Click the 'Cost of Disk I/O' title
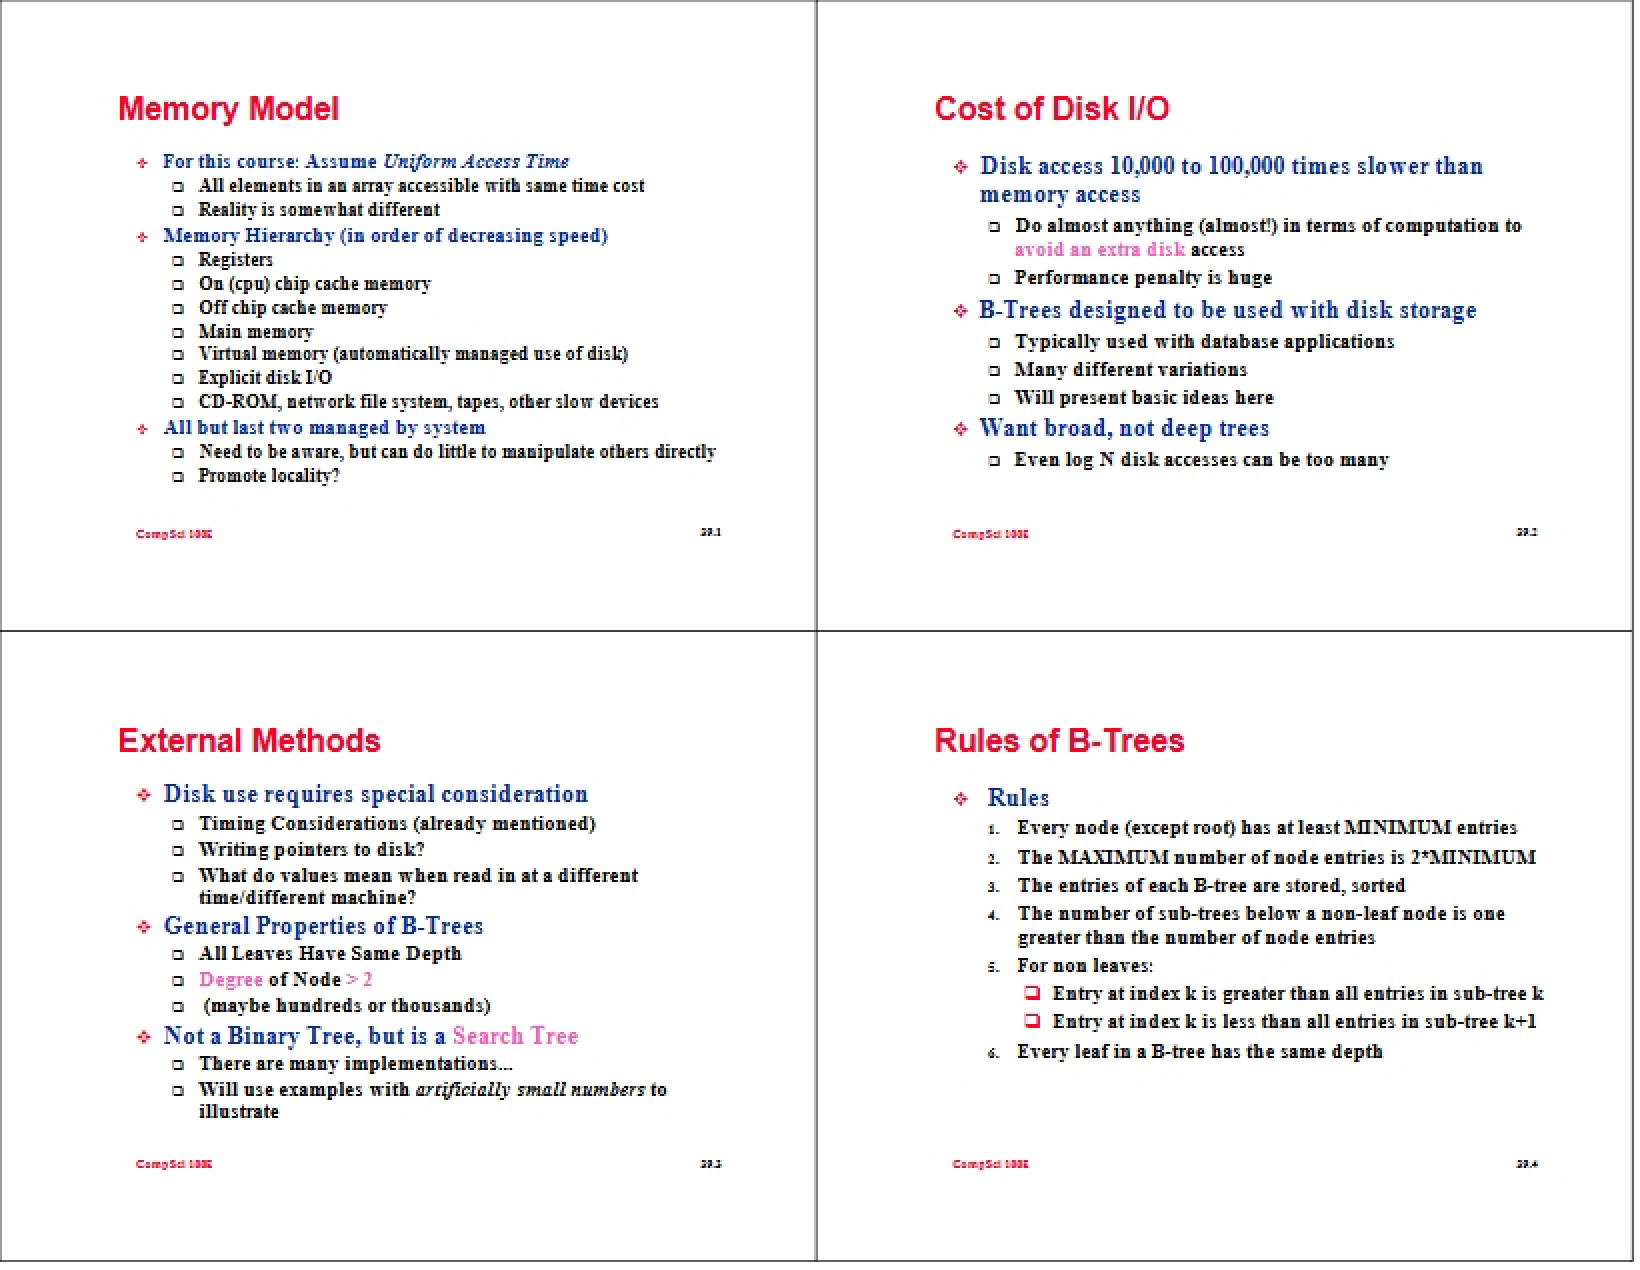 pyautogui.click(x=1051, y=109)
